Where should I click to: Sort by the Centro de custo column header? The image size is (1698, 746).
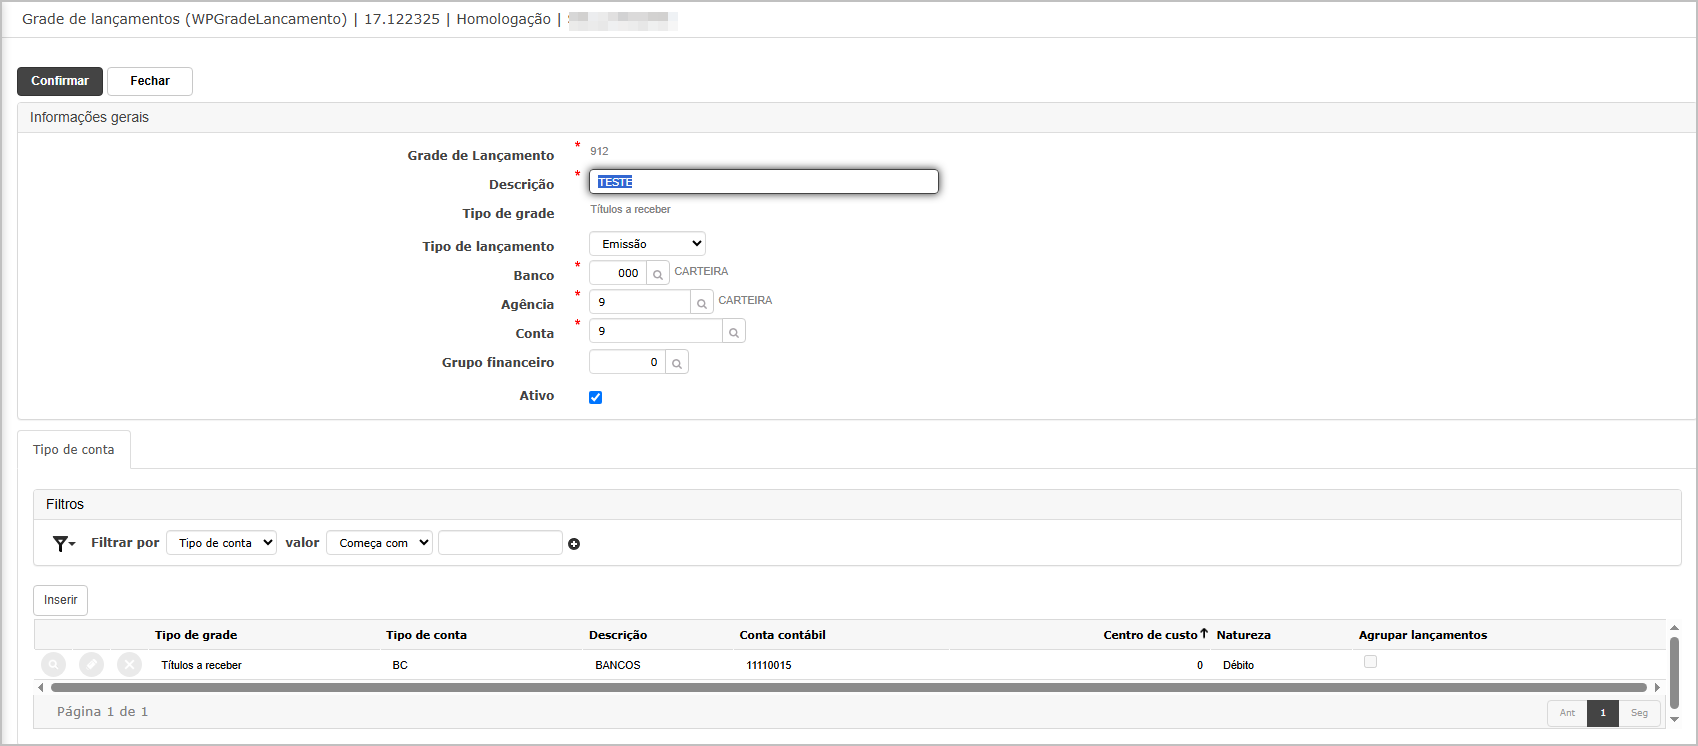[1150, 635]
